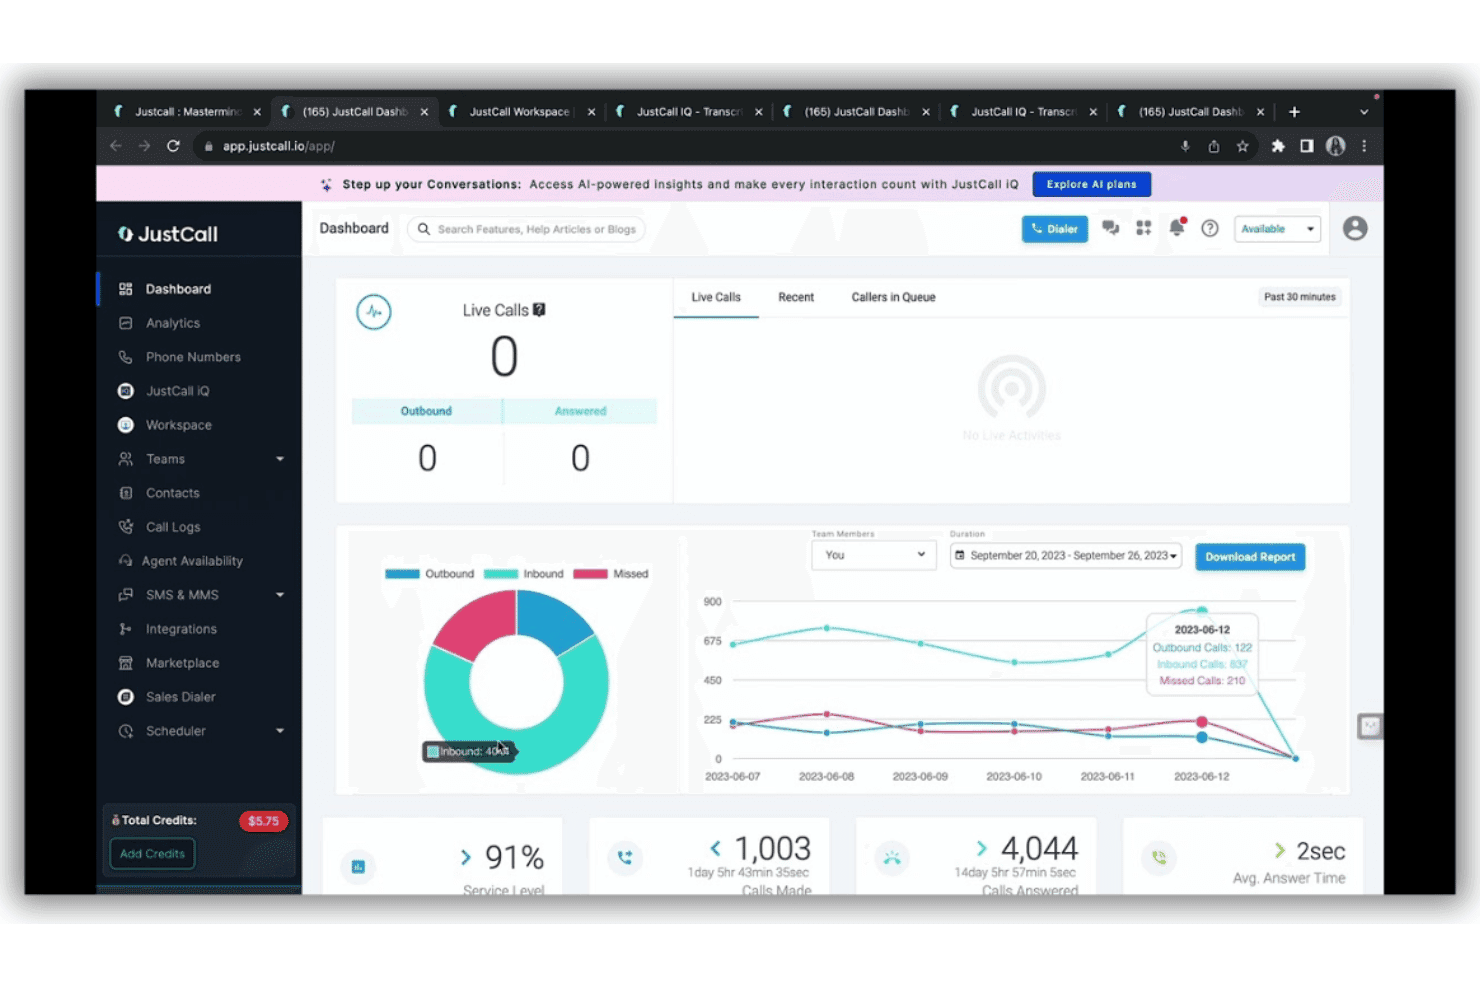The height and width of the screenshot is (987, 1480).
Task: Switch to the Recent tab
Action: [x=796, y=297]
